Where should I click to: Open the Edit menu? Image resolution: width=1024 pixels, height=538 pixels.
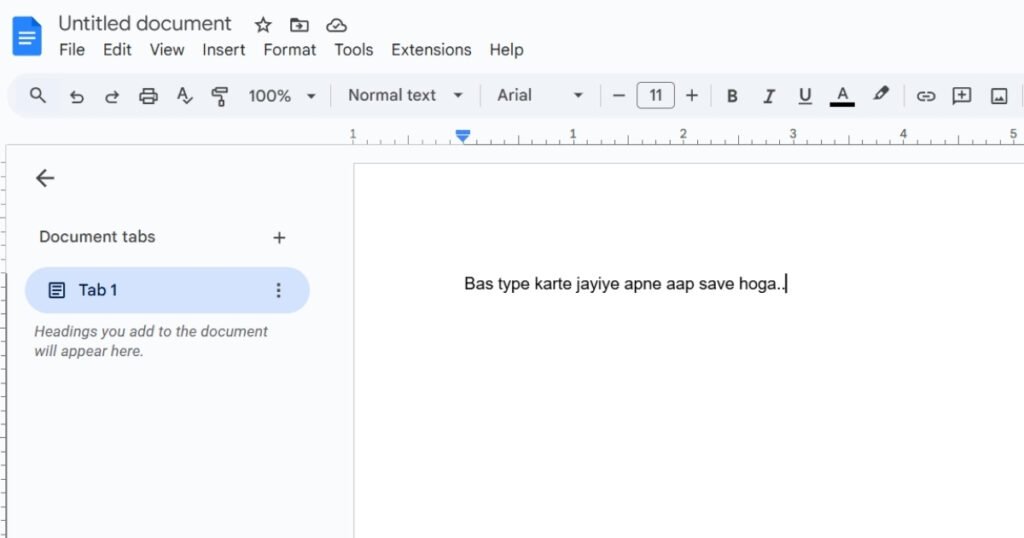click(117, 50)
